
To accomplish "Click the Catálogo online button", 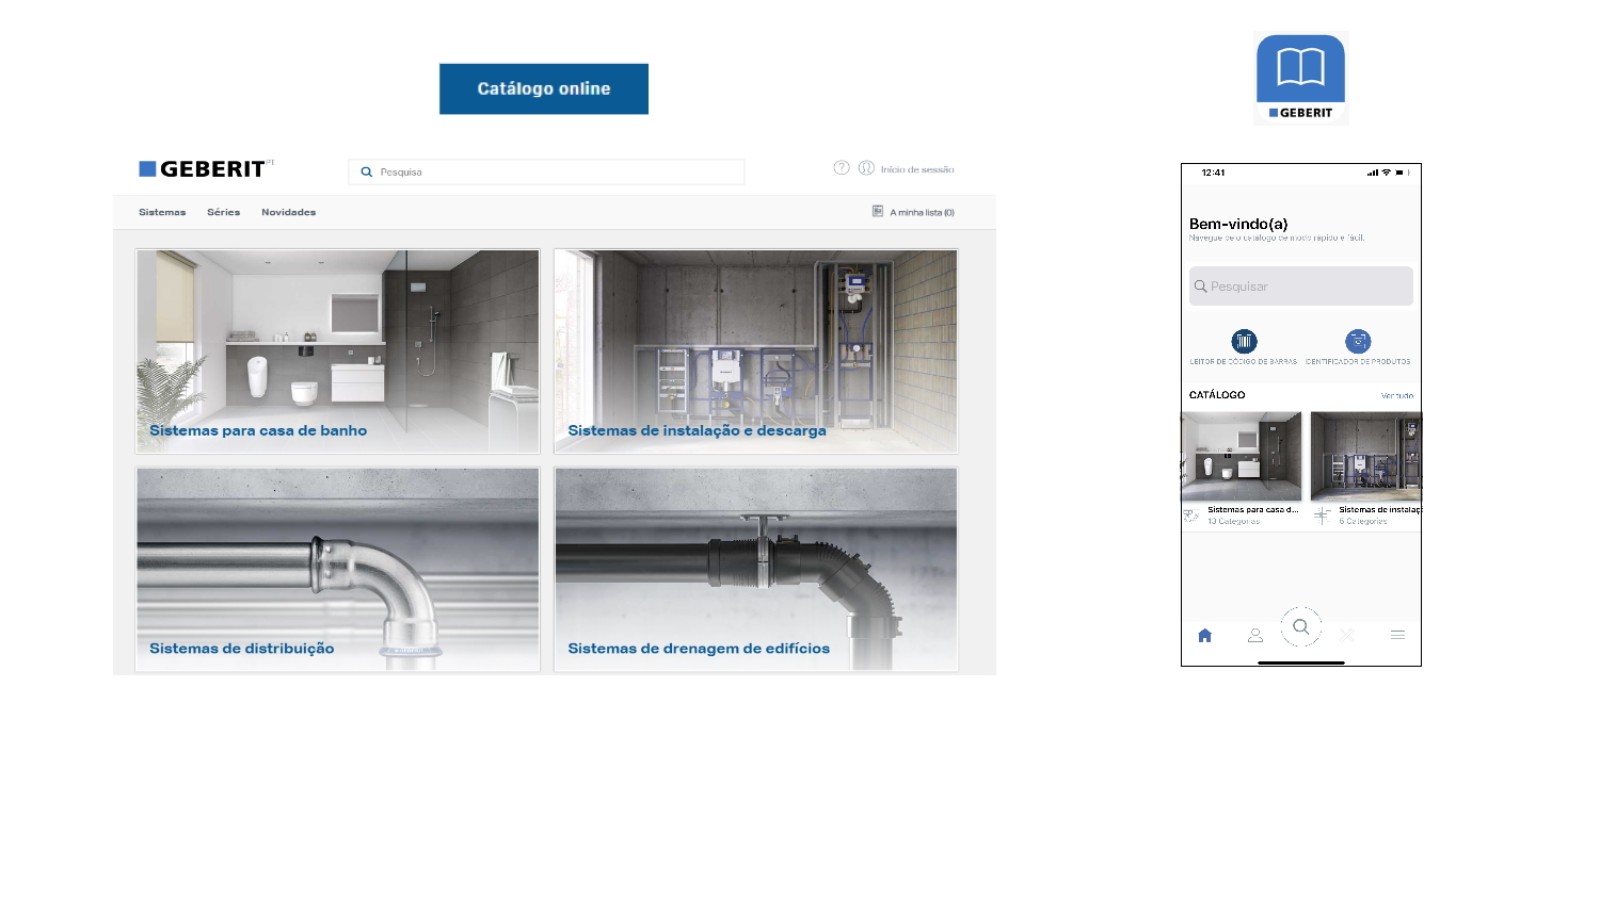I will coord(544,88).
